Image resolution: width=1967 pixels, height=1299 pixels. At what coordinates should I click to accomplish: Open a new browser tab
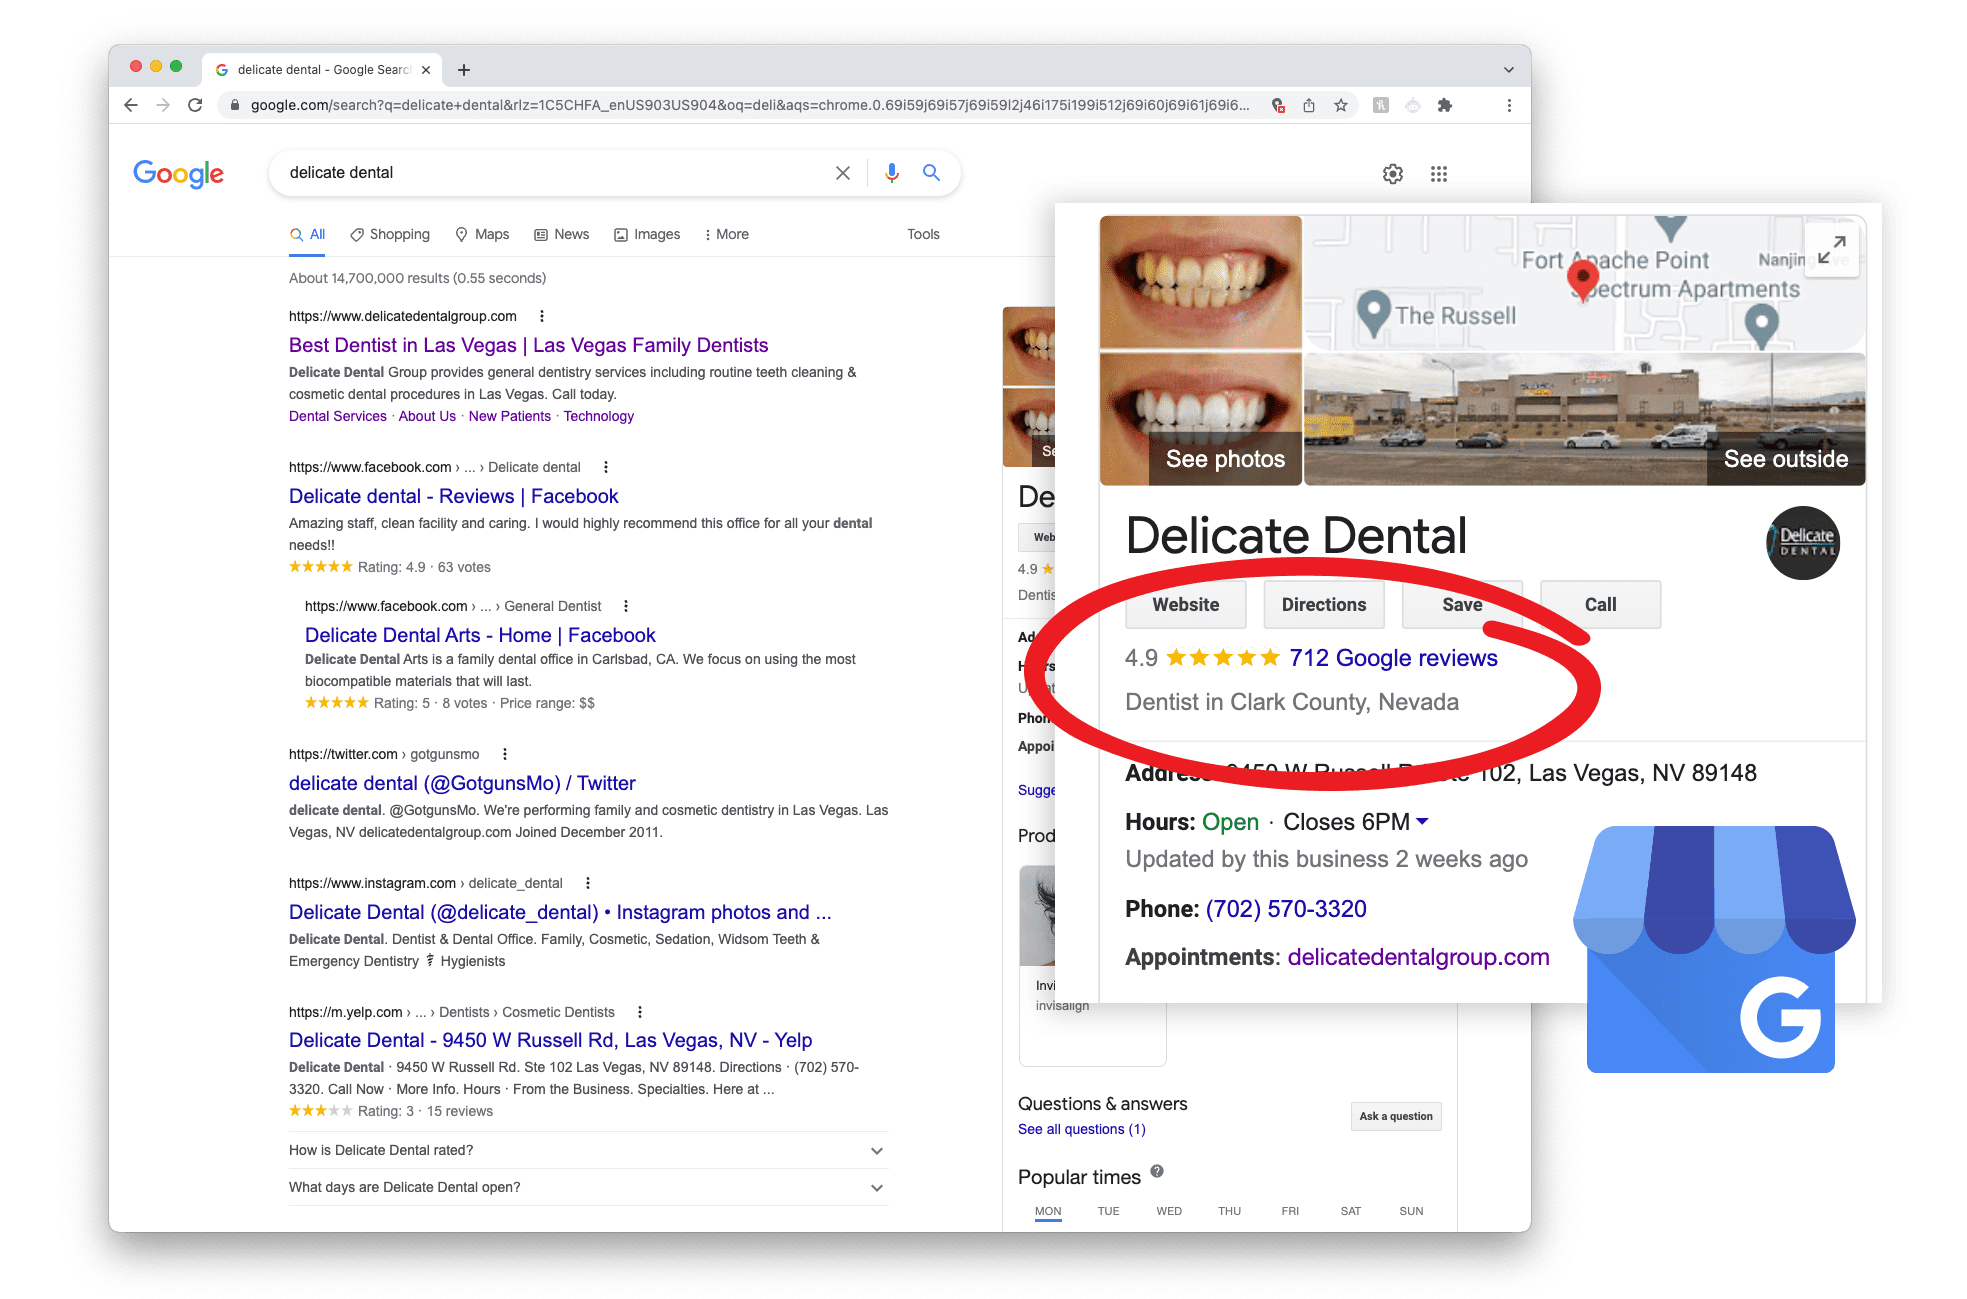coord(464,70)
